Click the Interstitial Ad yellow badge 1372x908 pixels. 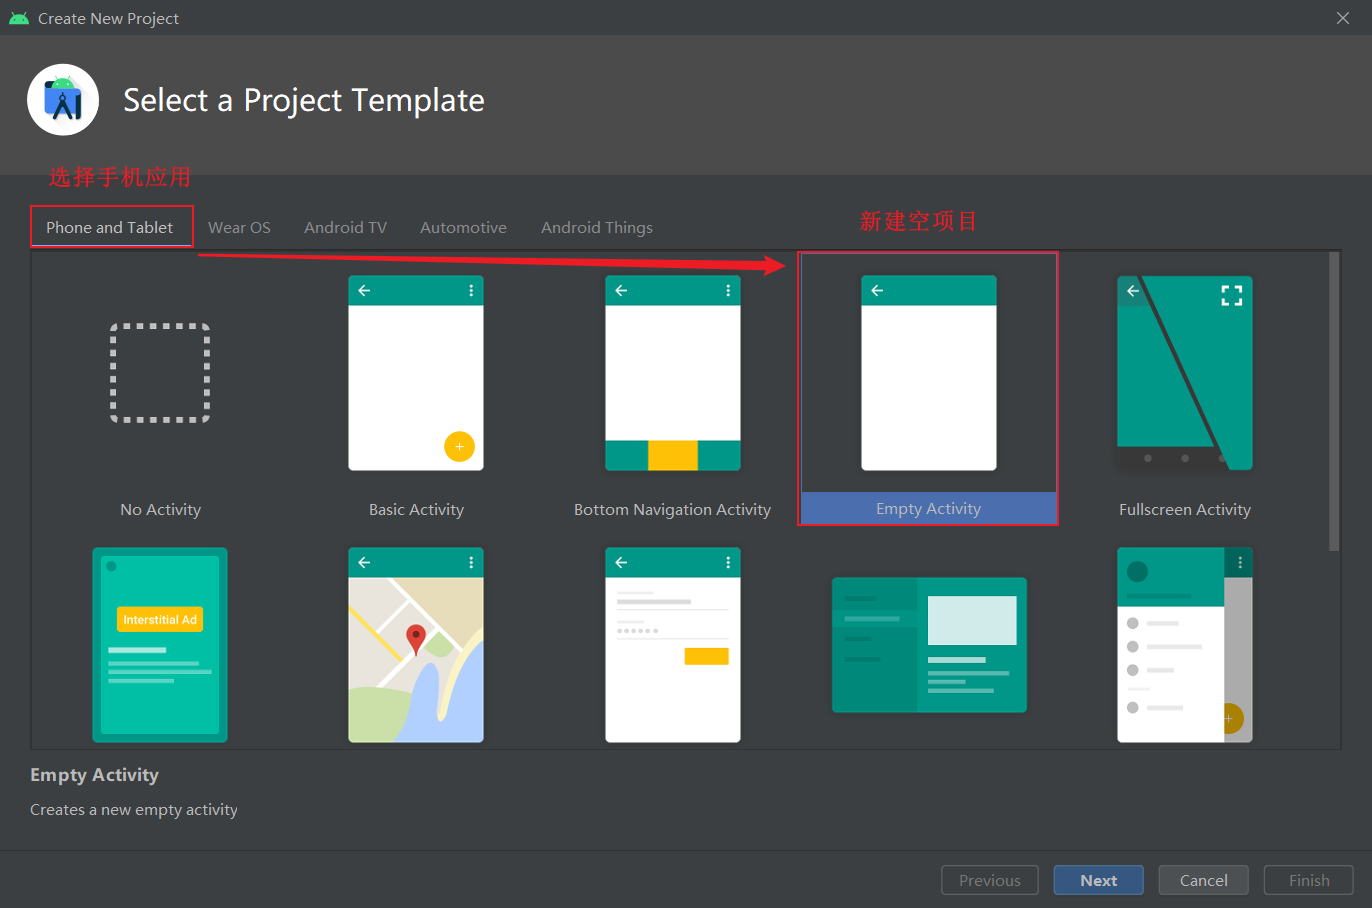(160, 620)
